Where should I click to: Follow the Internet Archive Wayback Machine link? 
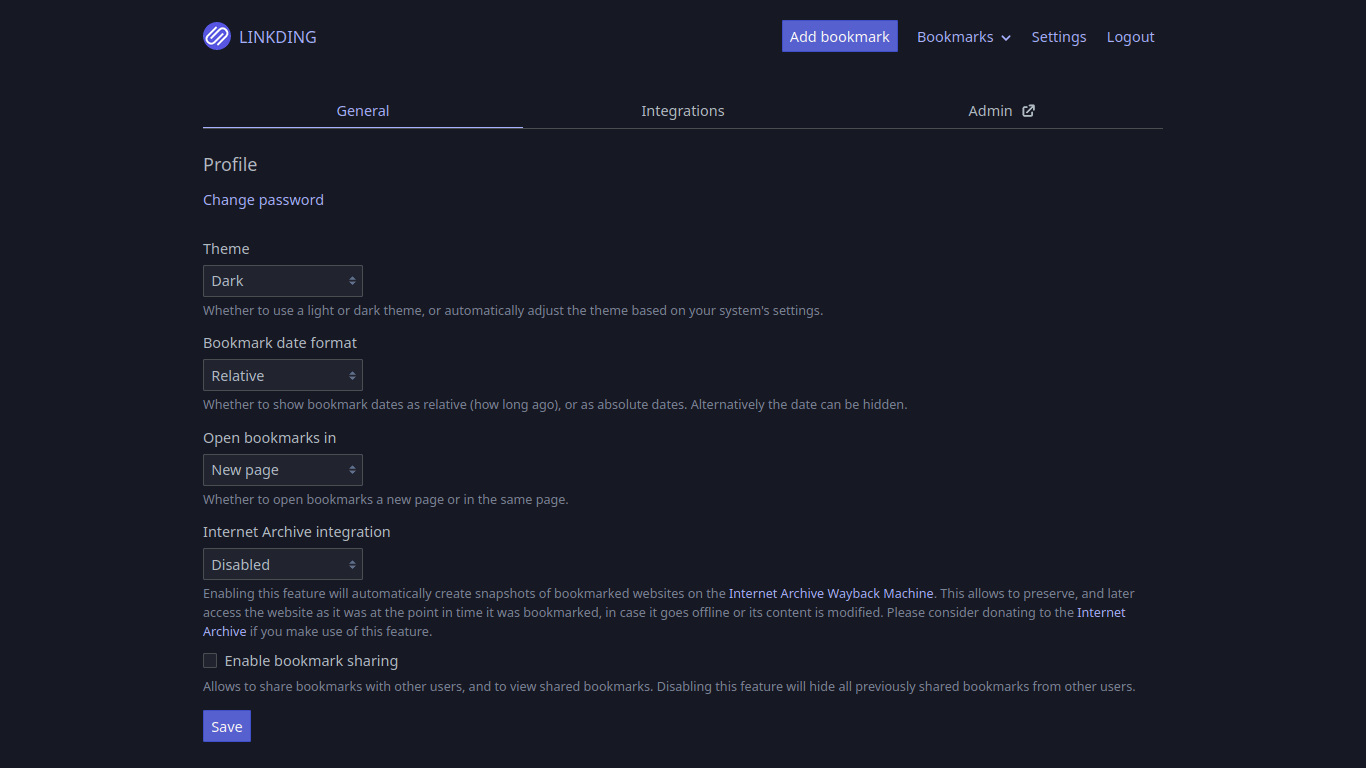tap(831, 594)
